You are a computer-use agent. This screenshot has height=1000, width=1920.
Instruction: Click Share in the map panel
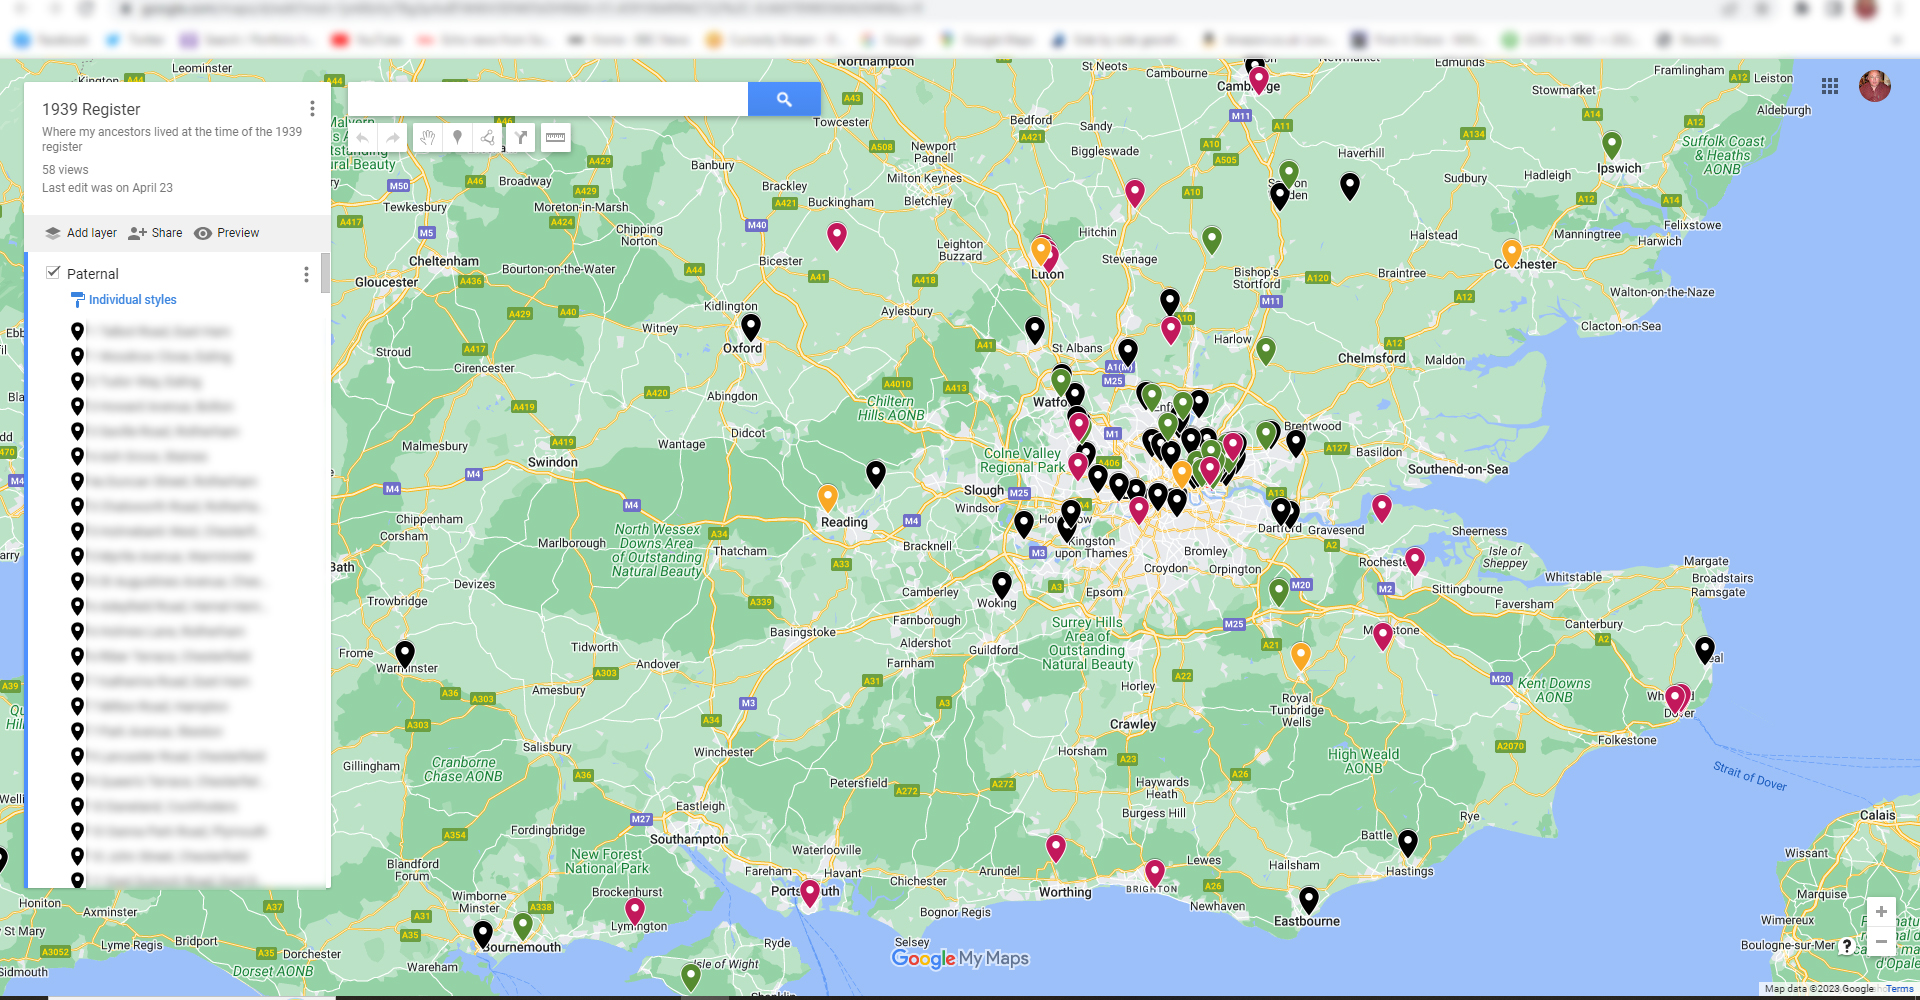point(155,233)
